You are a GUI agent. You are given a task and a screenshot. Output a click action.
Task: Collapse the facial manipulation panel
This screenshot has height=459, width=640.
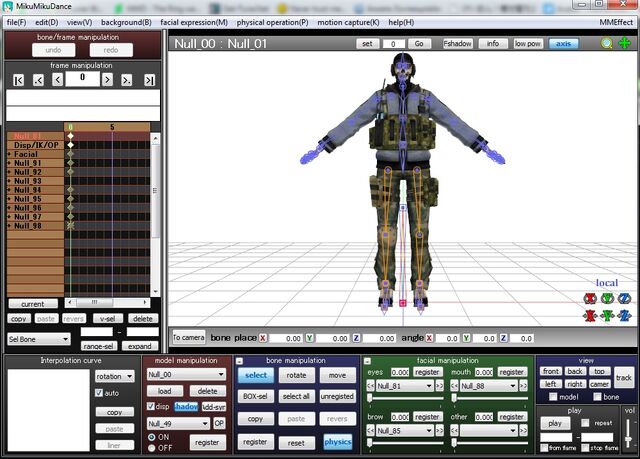(x=367, y=361)
